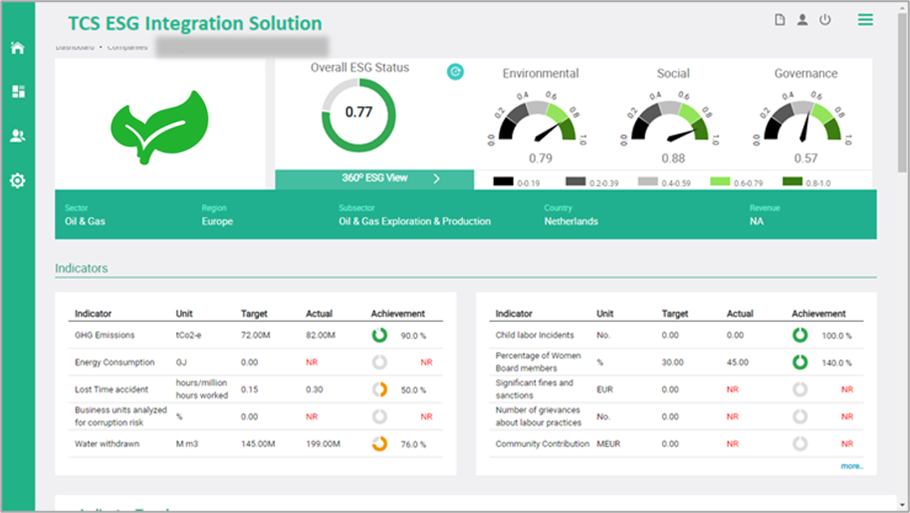The height and width of the screenshot is (513, 910).
Task: Click Lost Time accident achievement ring icon
Action: 380,389
